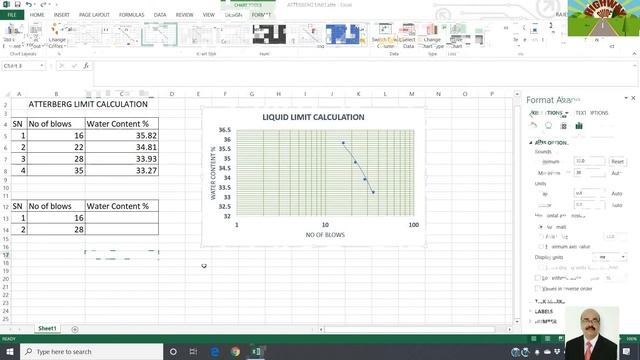Click Switch Row/Column in Data group
This screenshot has width=640, height=360.
[x=384, y=36]
